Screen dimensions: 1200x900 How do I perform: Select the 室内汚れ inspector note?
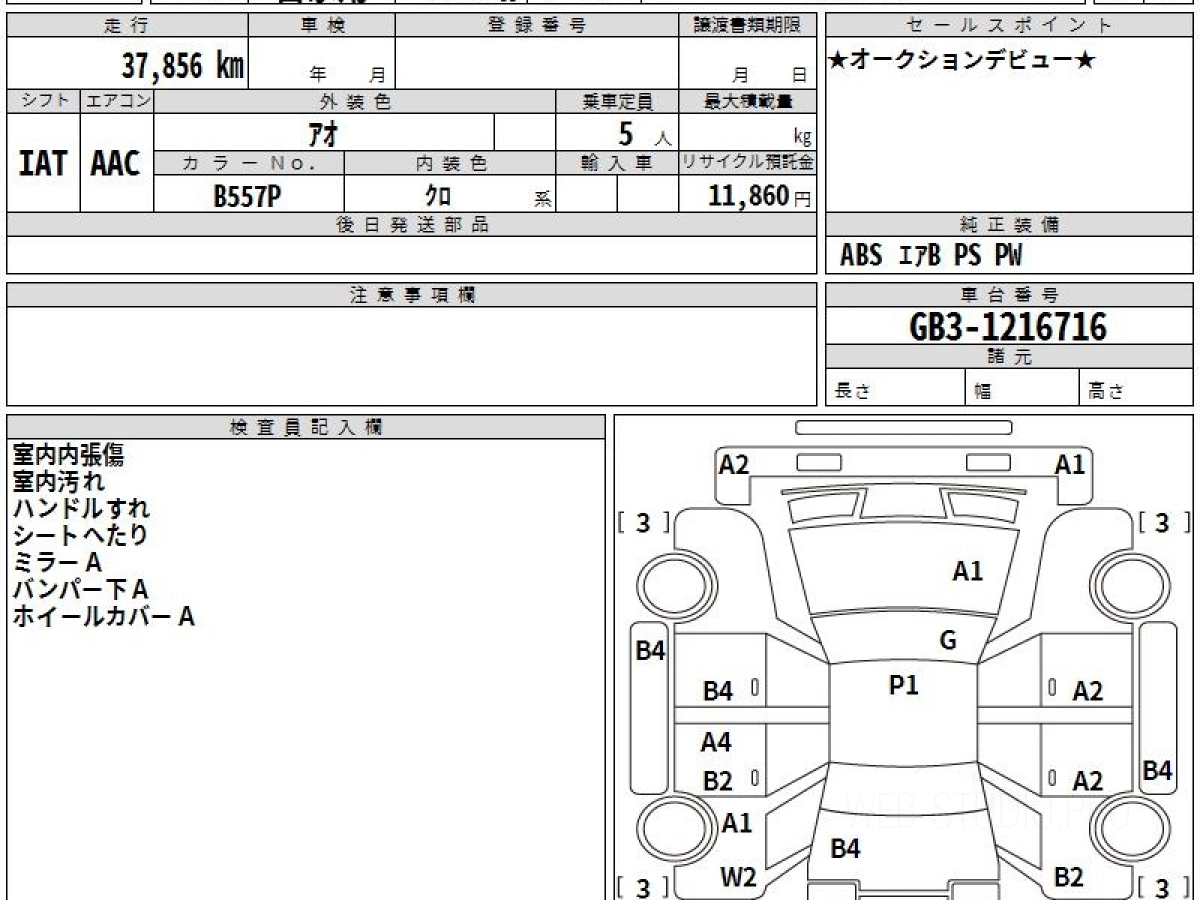tap(58, 482)
